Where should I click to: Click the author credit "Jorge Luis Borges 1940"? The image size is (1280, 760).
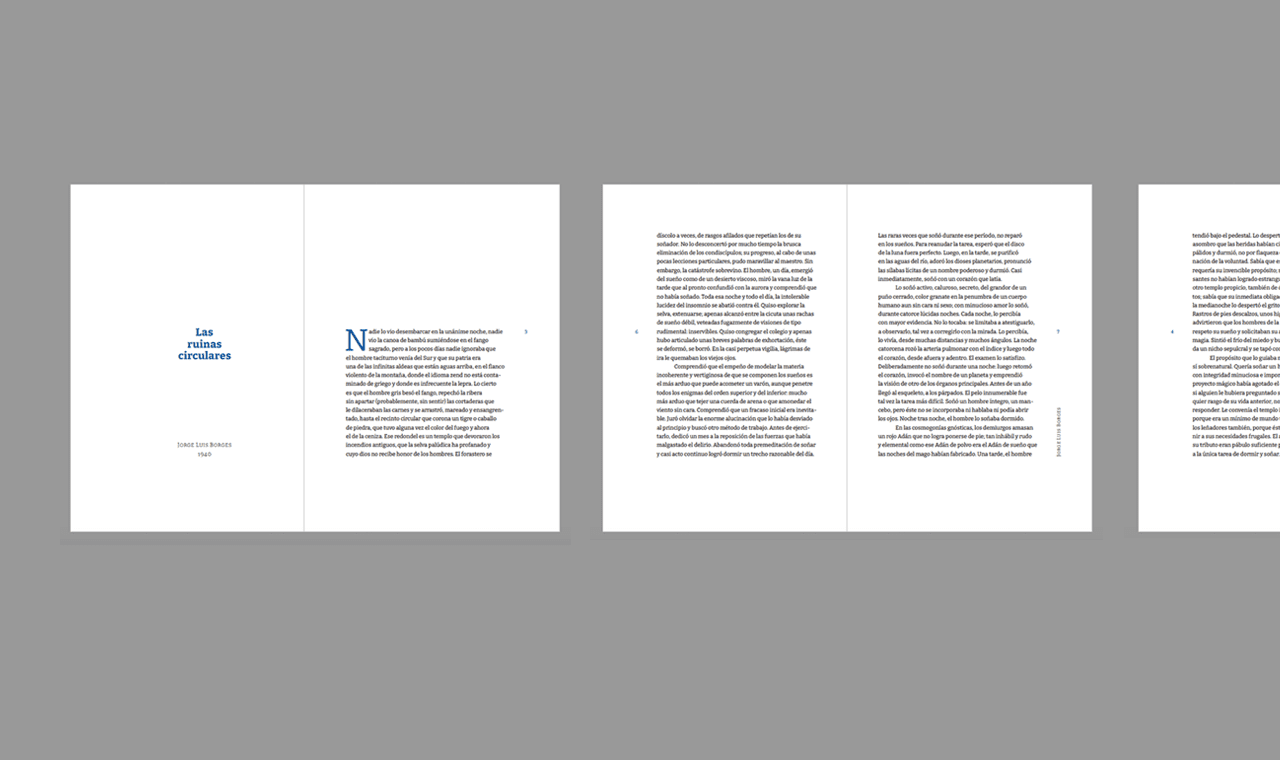(x=204, y=449)
